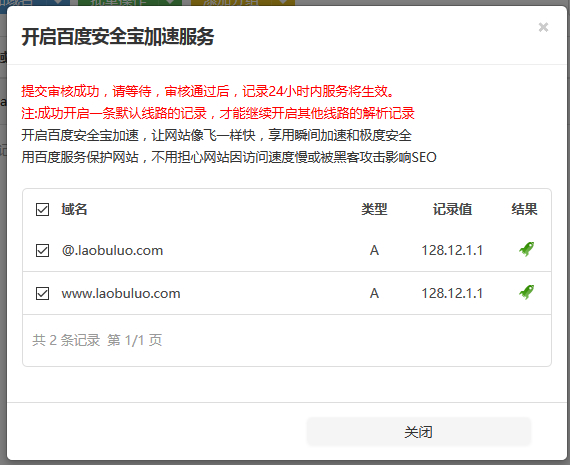Click the A record type in the www.laobuluo.com row
570x465 pixels.
[374, 293]
